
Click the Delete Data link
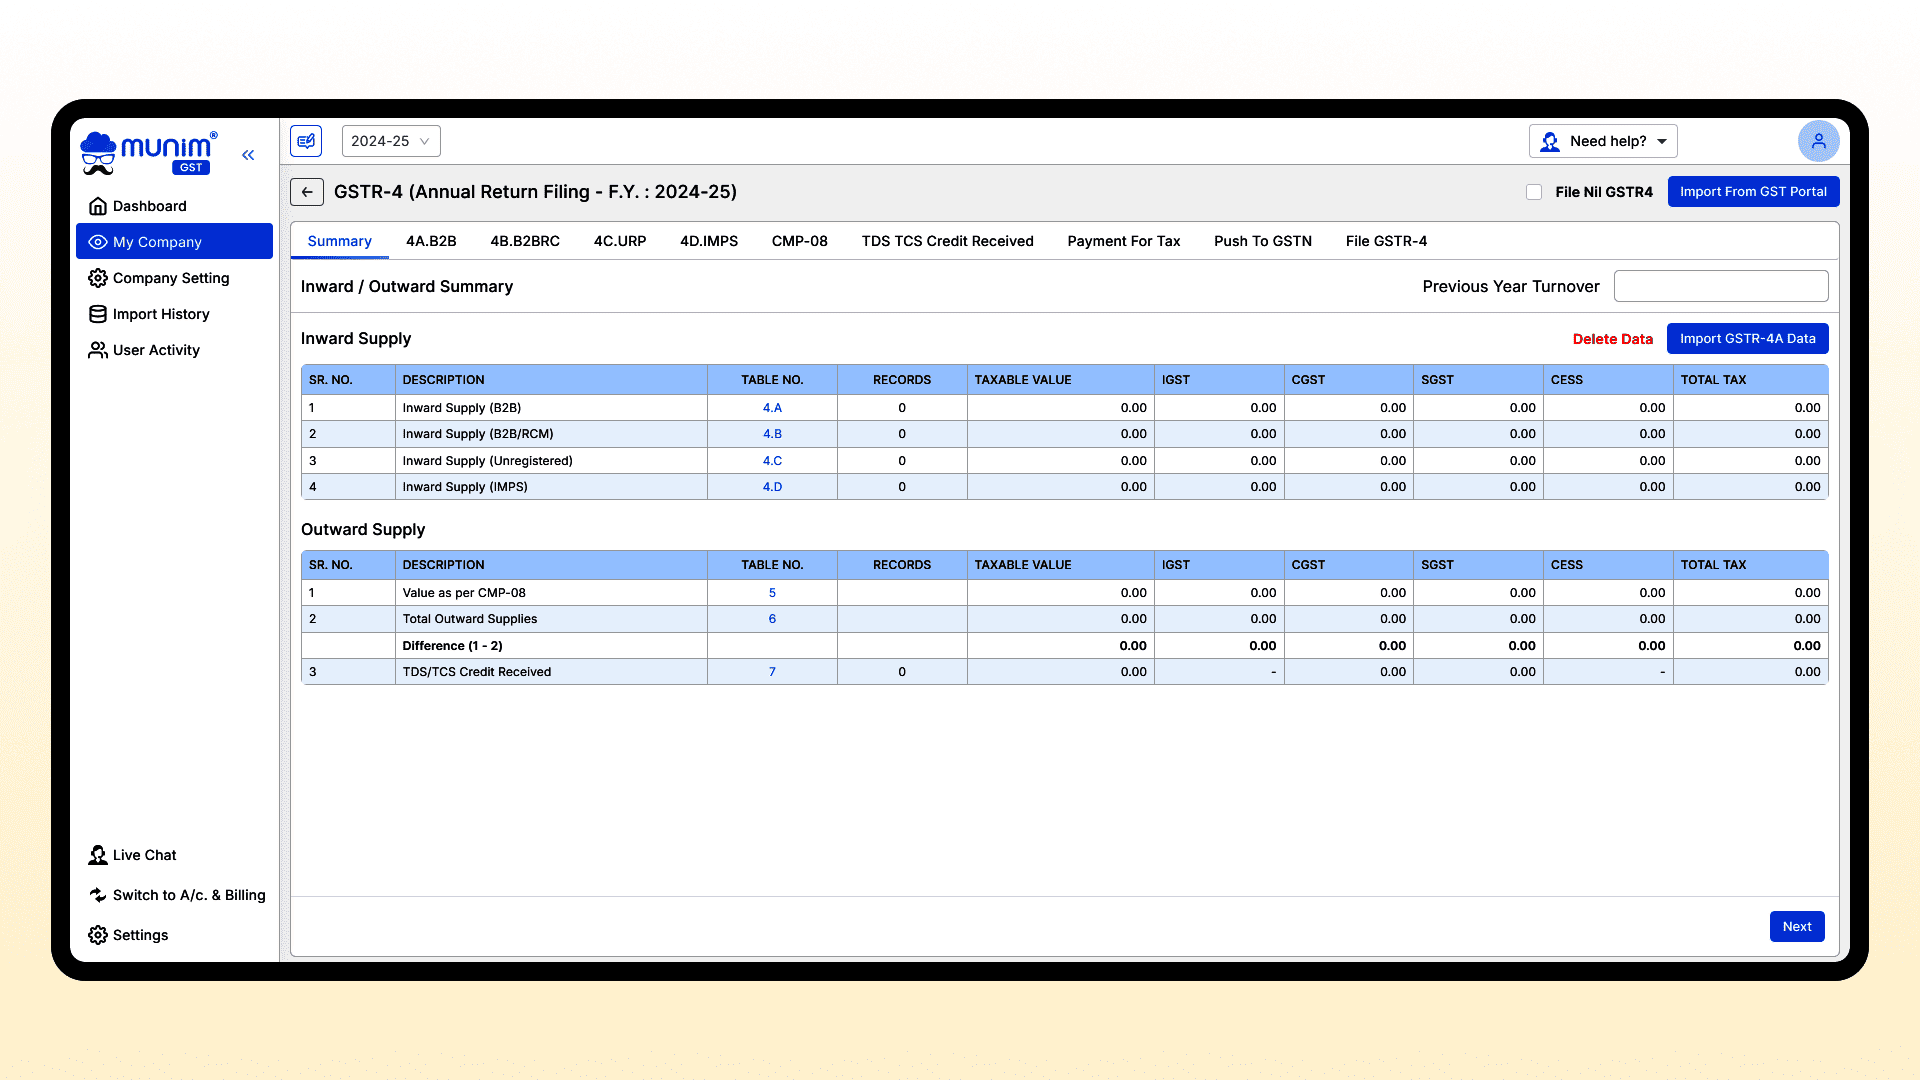click(x=1612, y=339)
